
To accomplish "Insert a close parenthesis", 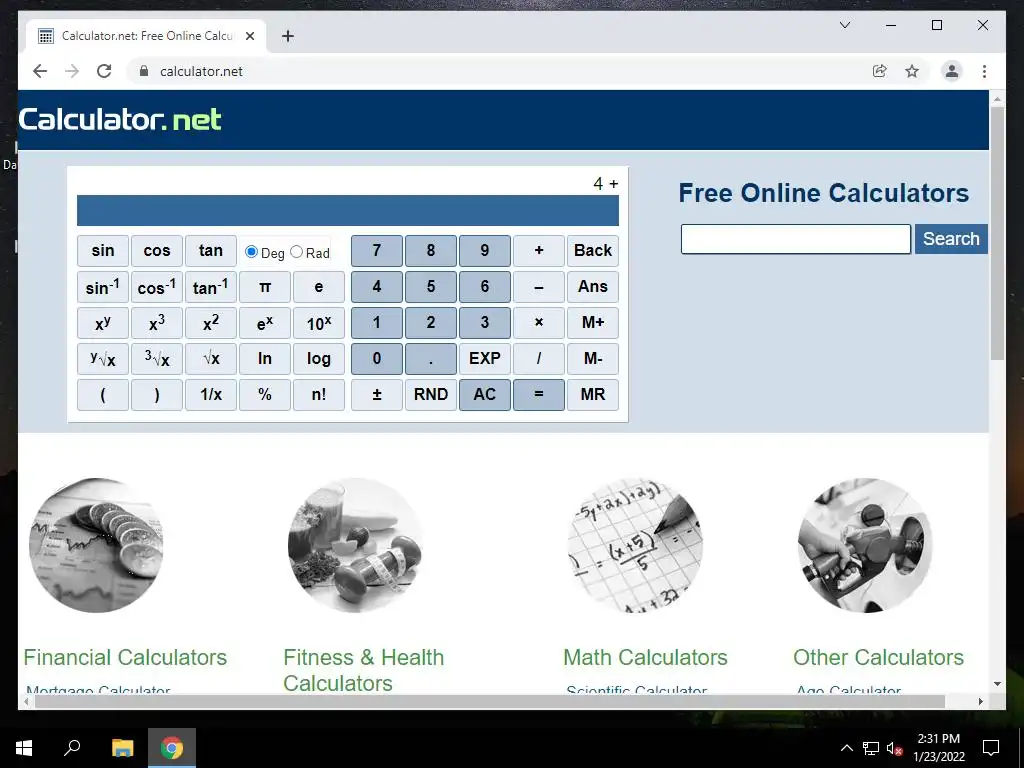I will [157, 394].
